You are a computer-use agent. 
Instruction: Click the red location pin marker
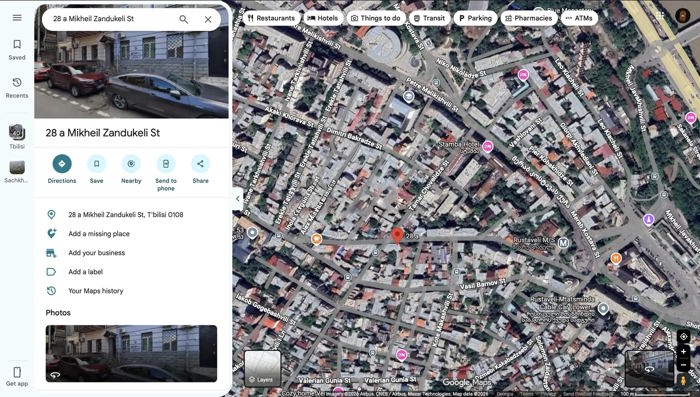coord(397,235)
